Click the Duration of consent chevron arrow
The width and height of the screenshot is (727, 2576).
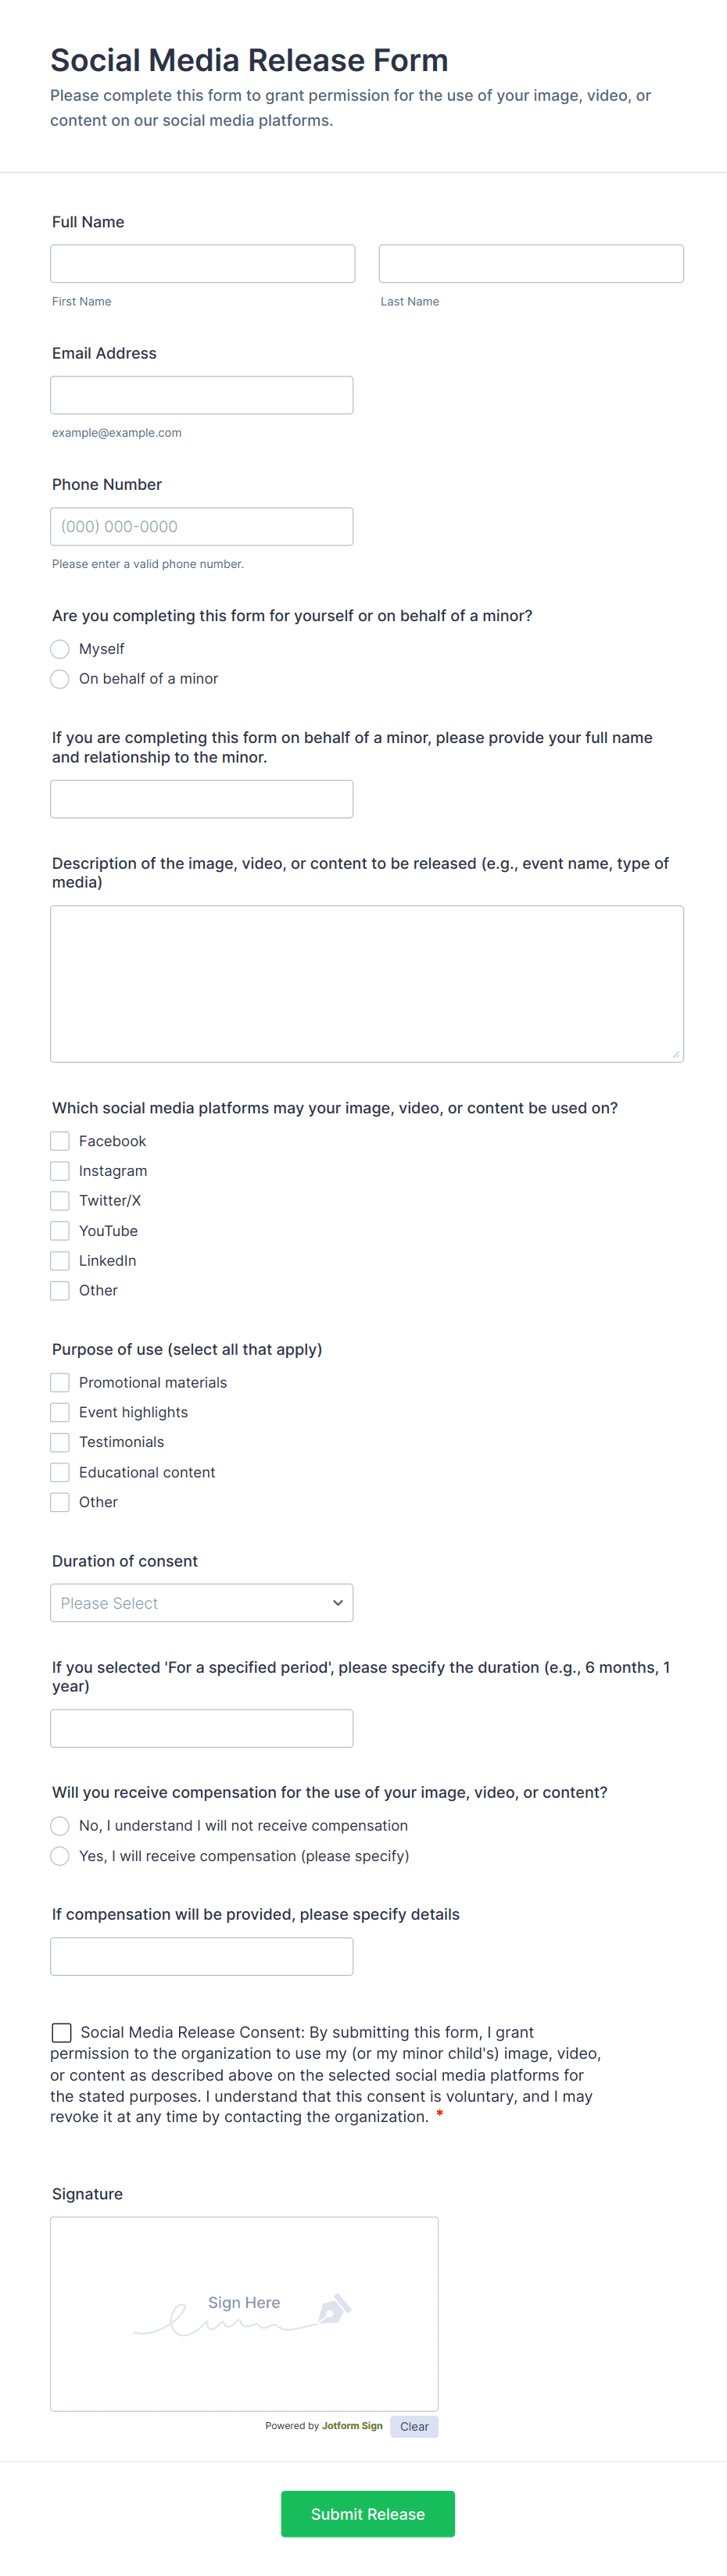coord(338,1602)
